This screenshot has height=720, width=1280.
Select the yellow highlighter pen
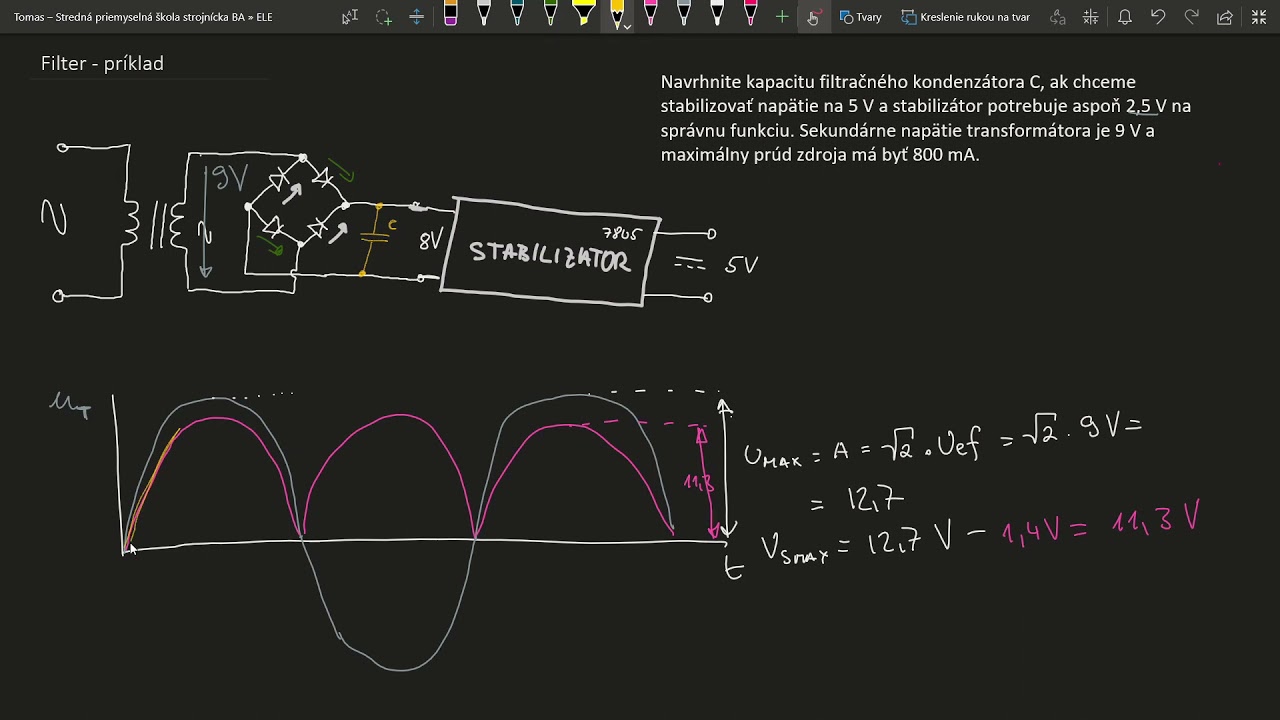pos(583,14)
